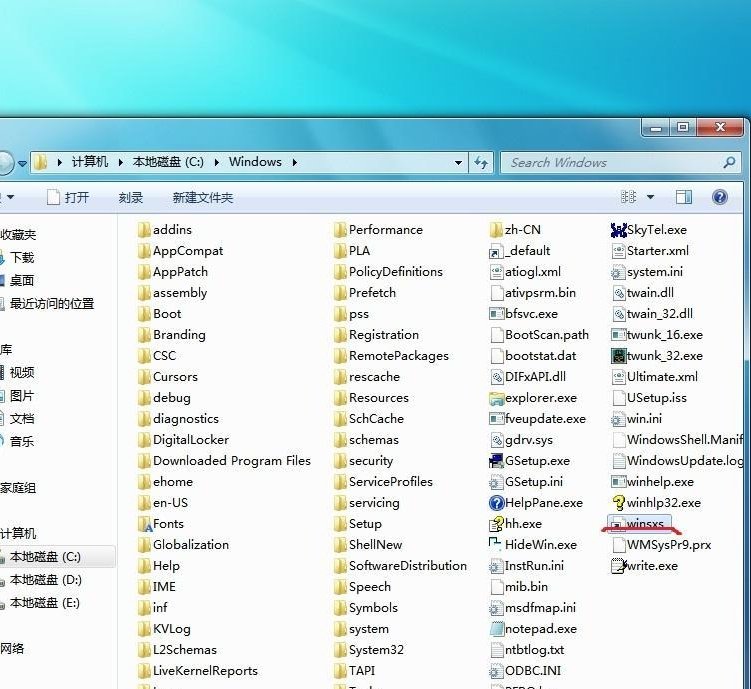This screenshot has width=751, height=689.
Task: Select the Prefetch folder
Action: (x=365, y=293)
